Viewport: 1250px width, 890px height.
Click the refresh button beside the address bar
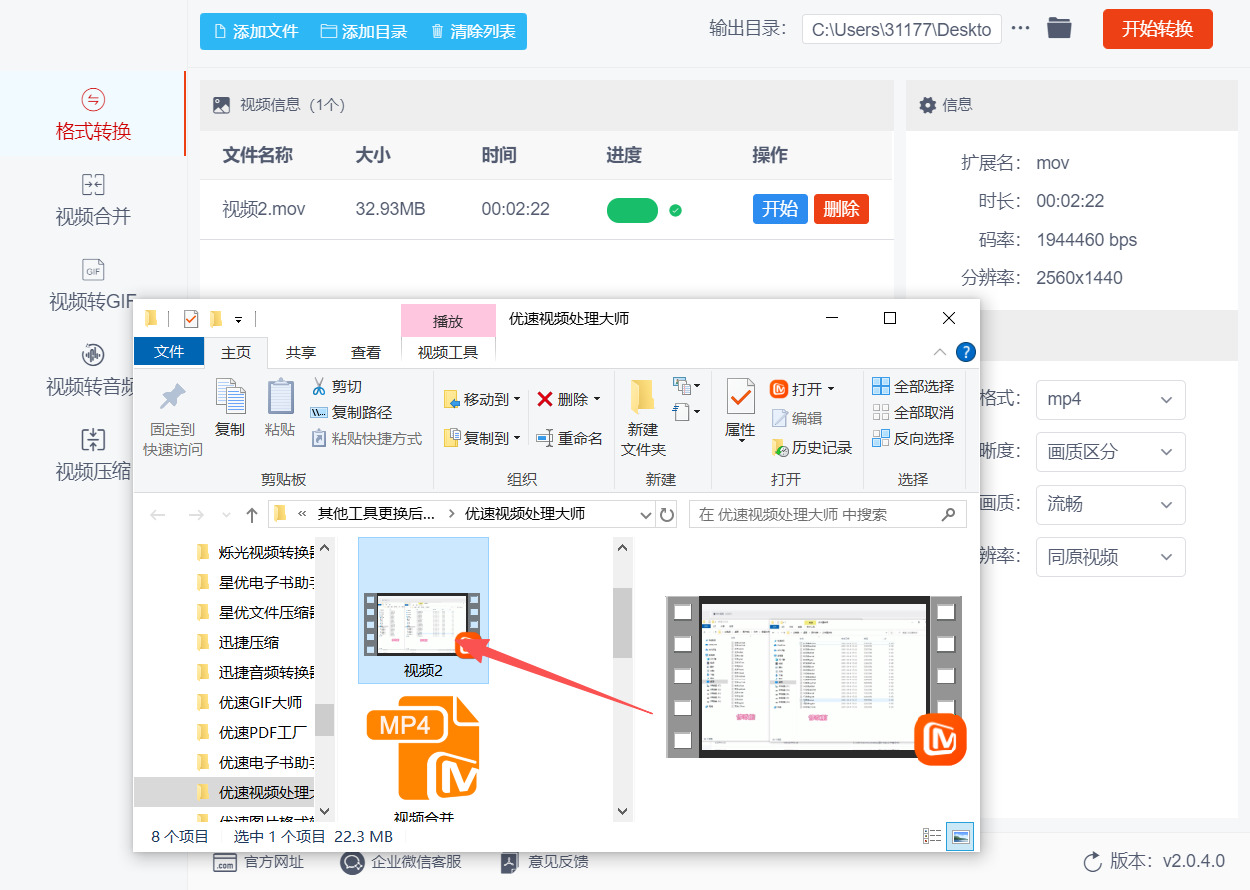667,515
